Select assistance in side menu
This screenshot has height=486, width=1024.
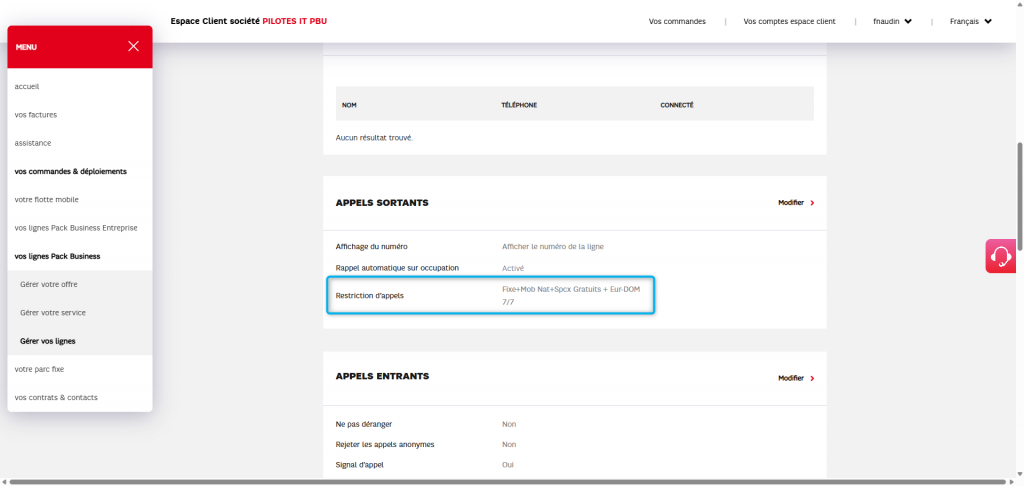33,143
